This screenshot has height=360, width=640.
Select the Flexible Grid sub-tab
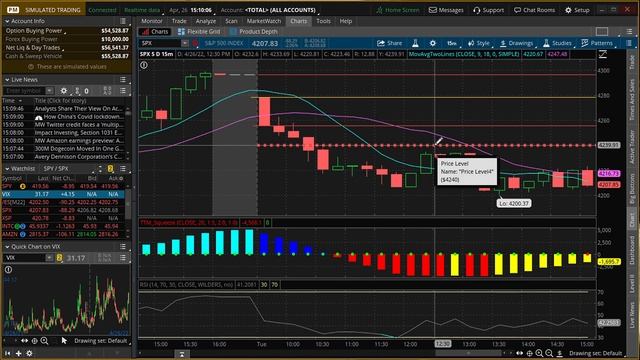tap(199, 31)
